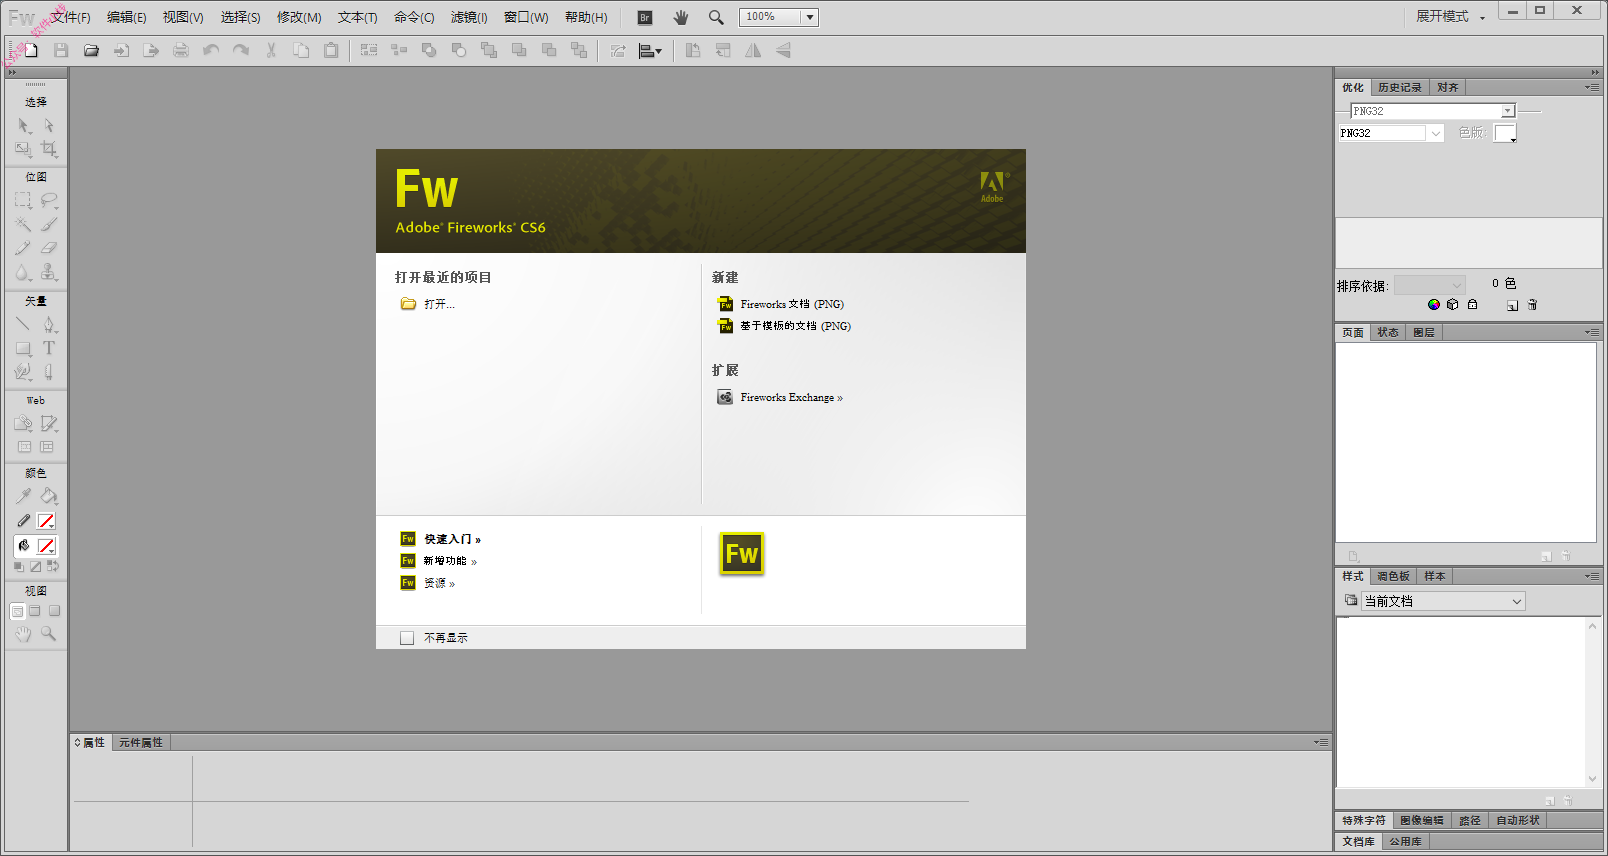Select the Pencil tool
Viewport: 1608px width, 856px height.
(23, 248)
